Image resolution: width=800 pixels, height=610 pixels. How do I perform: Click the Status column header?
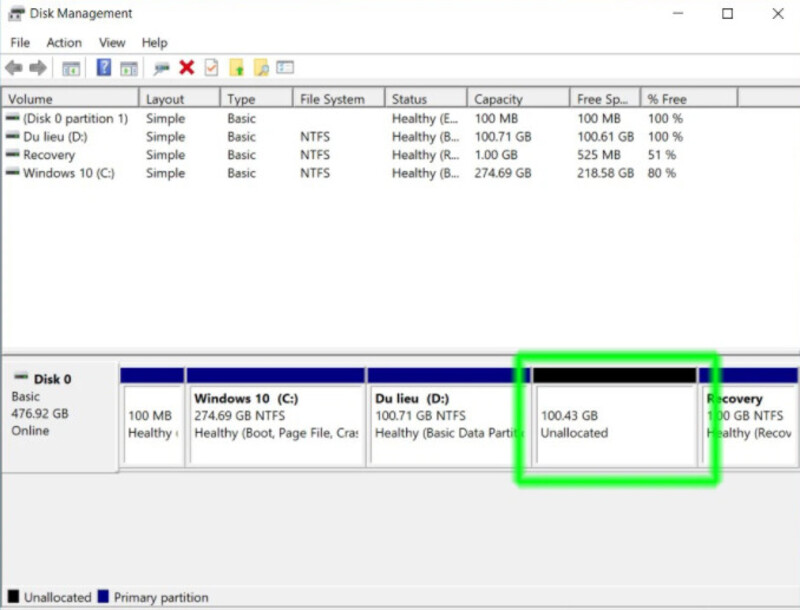tap(426, 98)
